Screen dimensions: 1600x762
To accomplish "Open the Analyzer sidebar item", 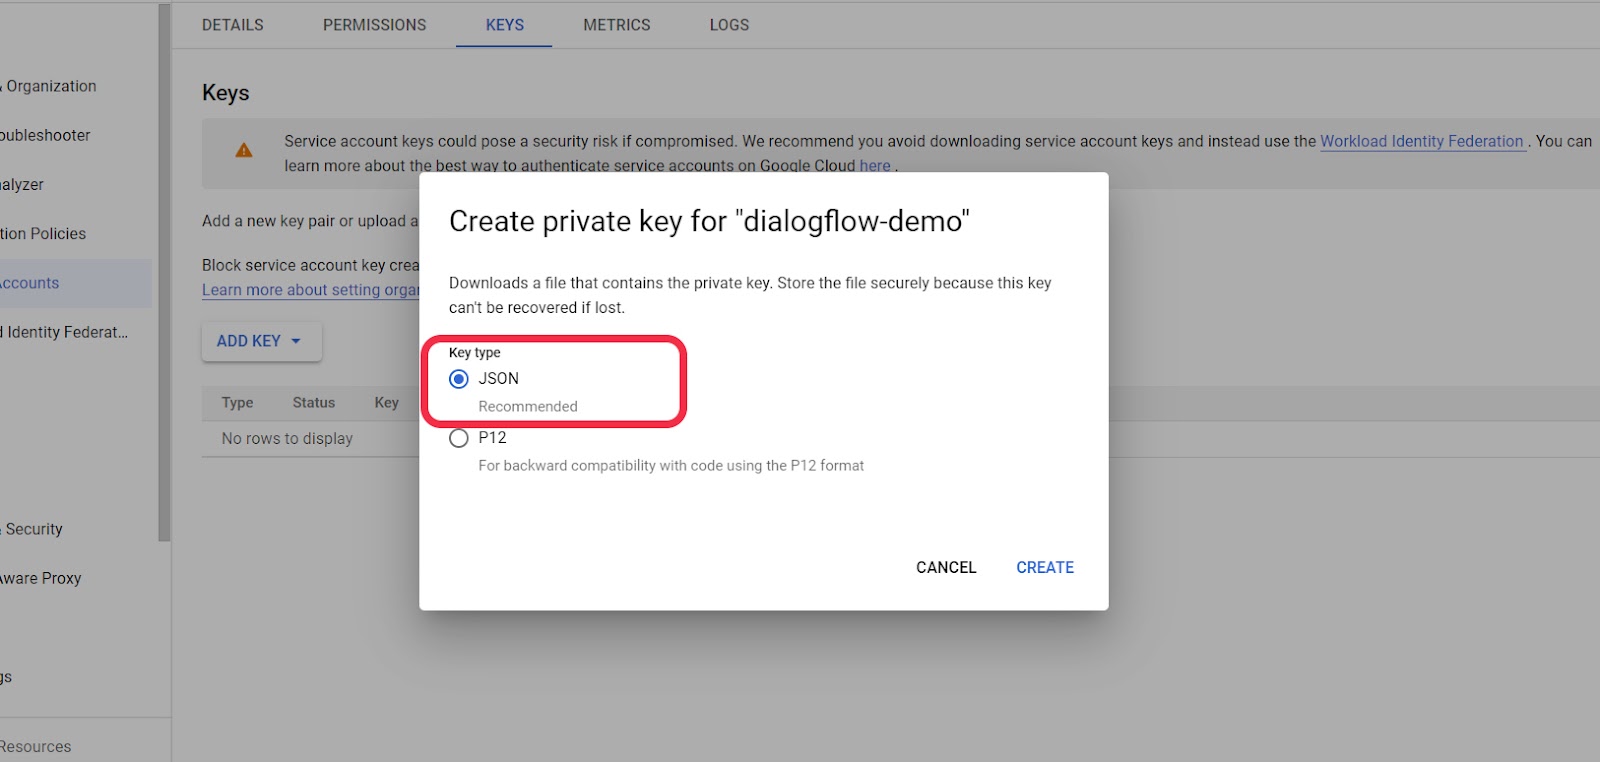I will [x=22, y=184].
